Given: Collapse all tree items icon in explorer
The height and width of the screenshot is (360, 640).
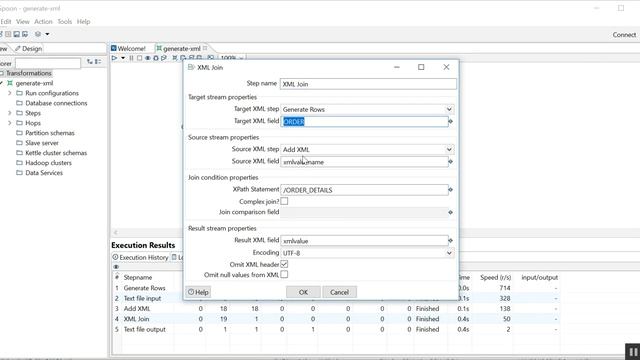Looking at the screenshot, I should 98,62.
